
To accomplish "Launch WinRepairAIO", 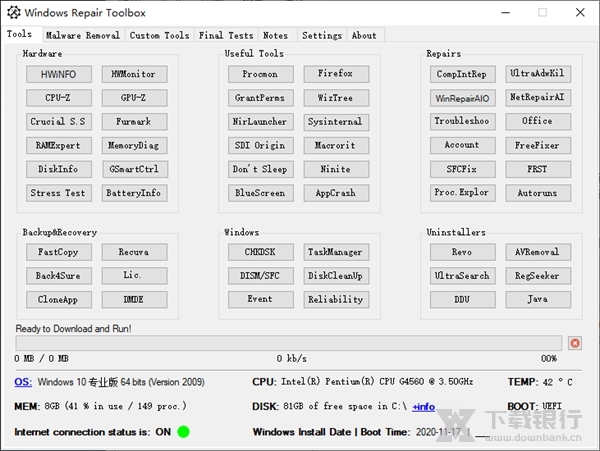I will click(463, 98).
